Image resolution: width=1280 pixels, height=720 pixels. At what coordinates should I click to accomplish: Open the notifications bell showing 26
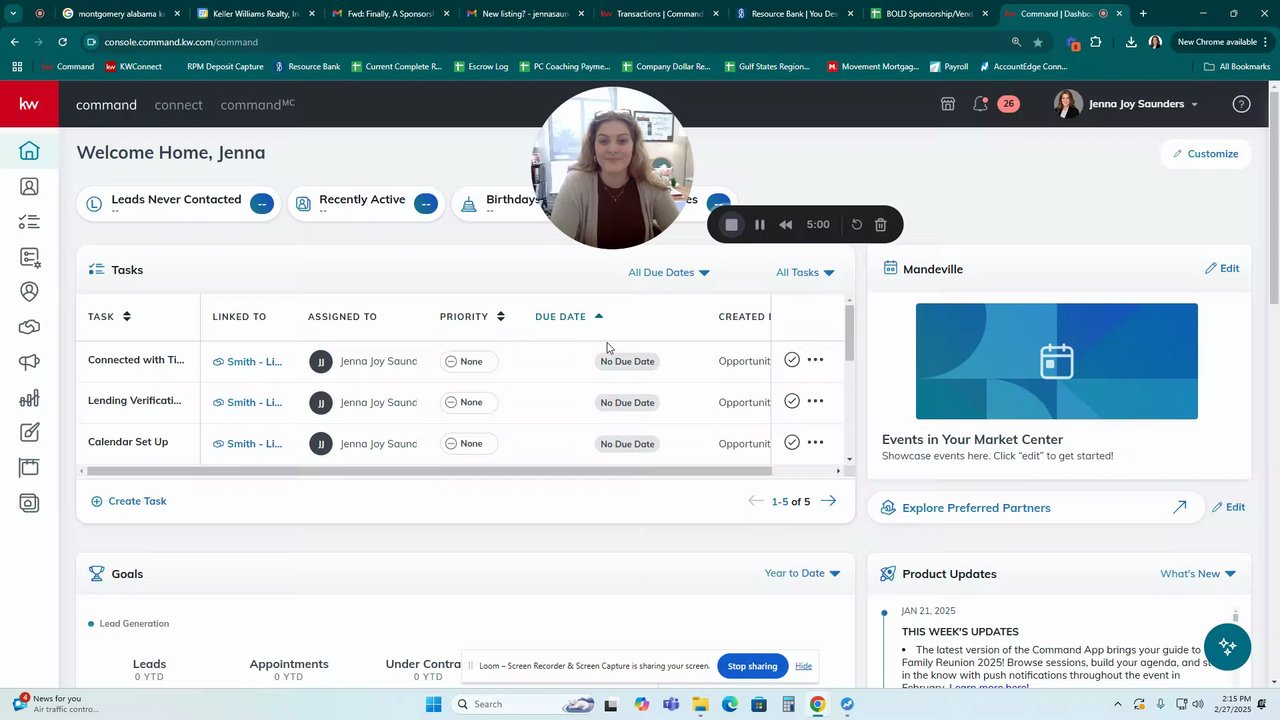[981, 104]
